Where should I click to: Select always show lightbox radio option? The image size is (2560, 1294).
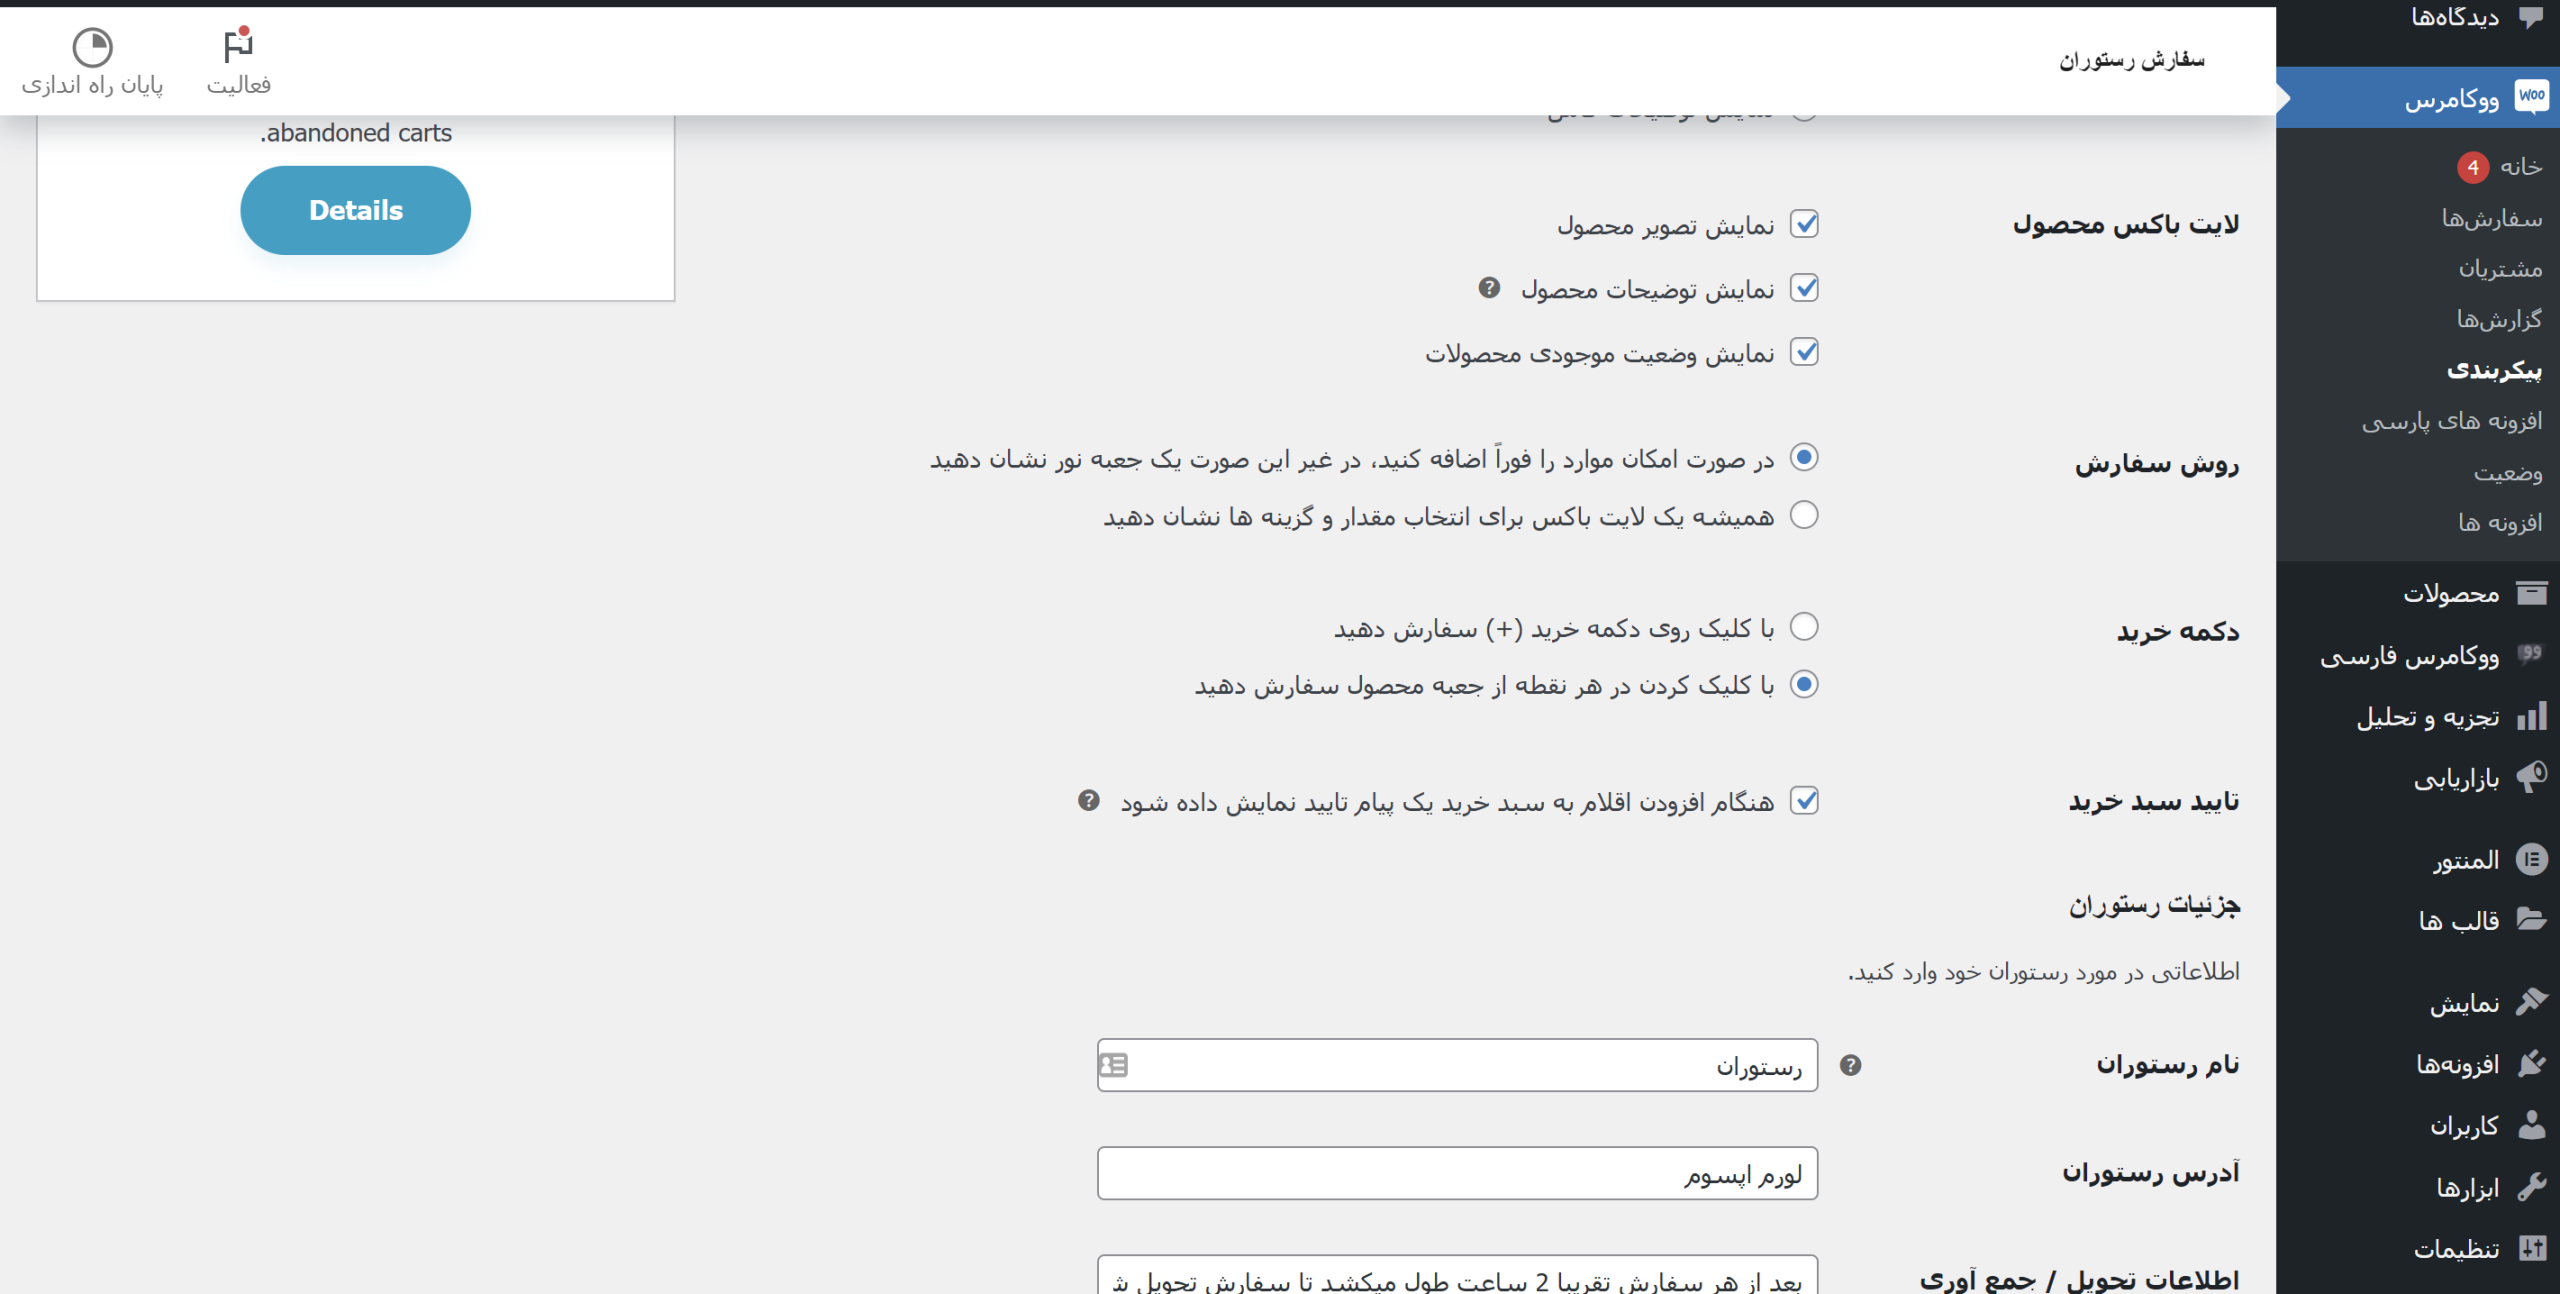[x=1804, y=515]
